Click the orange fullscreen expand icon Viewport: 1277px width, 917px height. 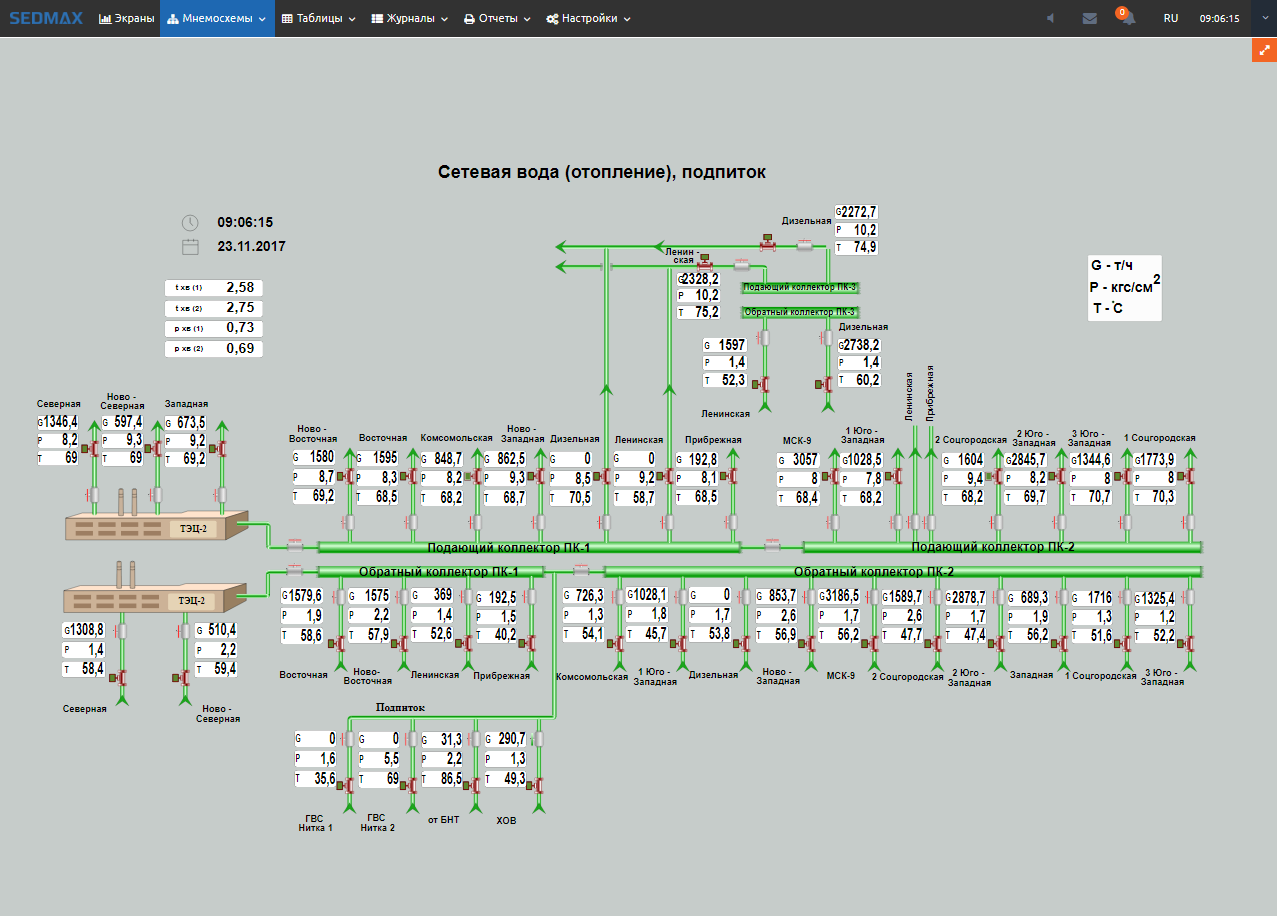(1264, 49)
